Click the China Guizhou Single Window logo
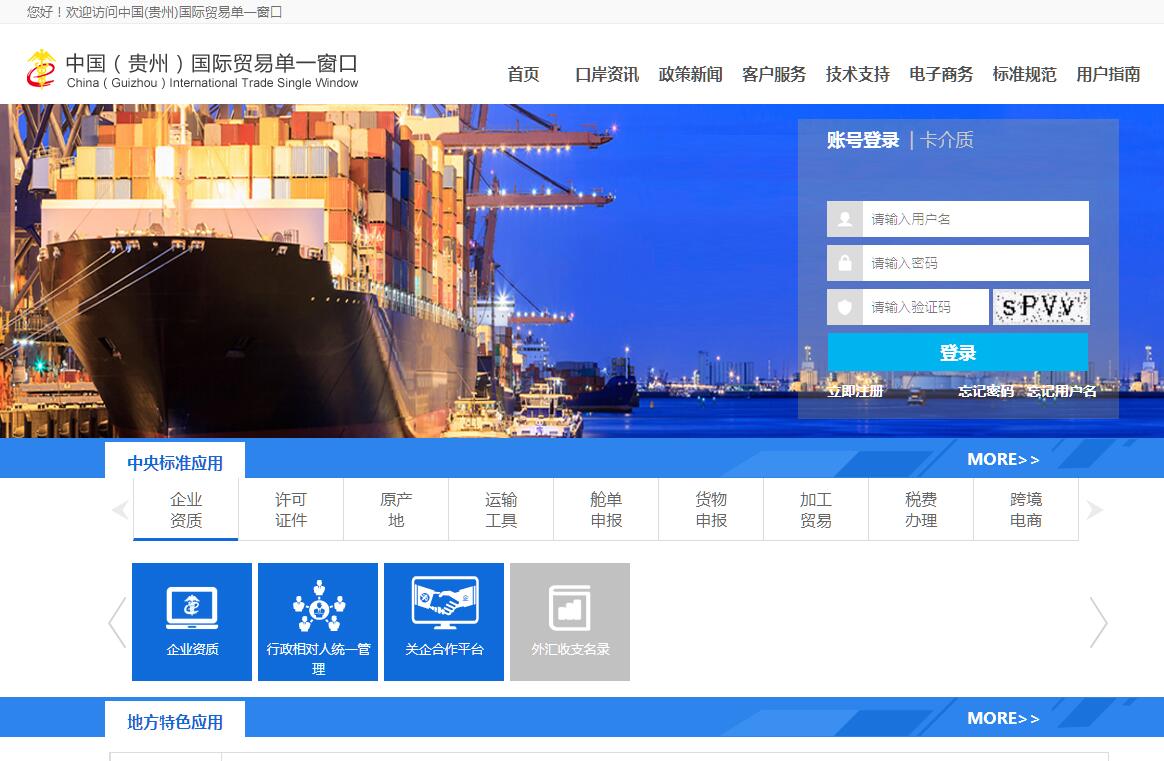The image size is (1164, 761). pos(192,69)
